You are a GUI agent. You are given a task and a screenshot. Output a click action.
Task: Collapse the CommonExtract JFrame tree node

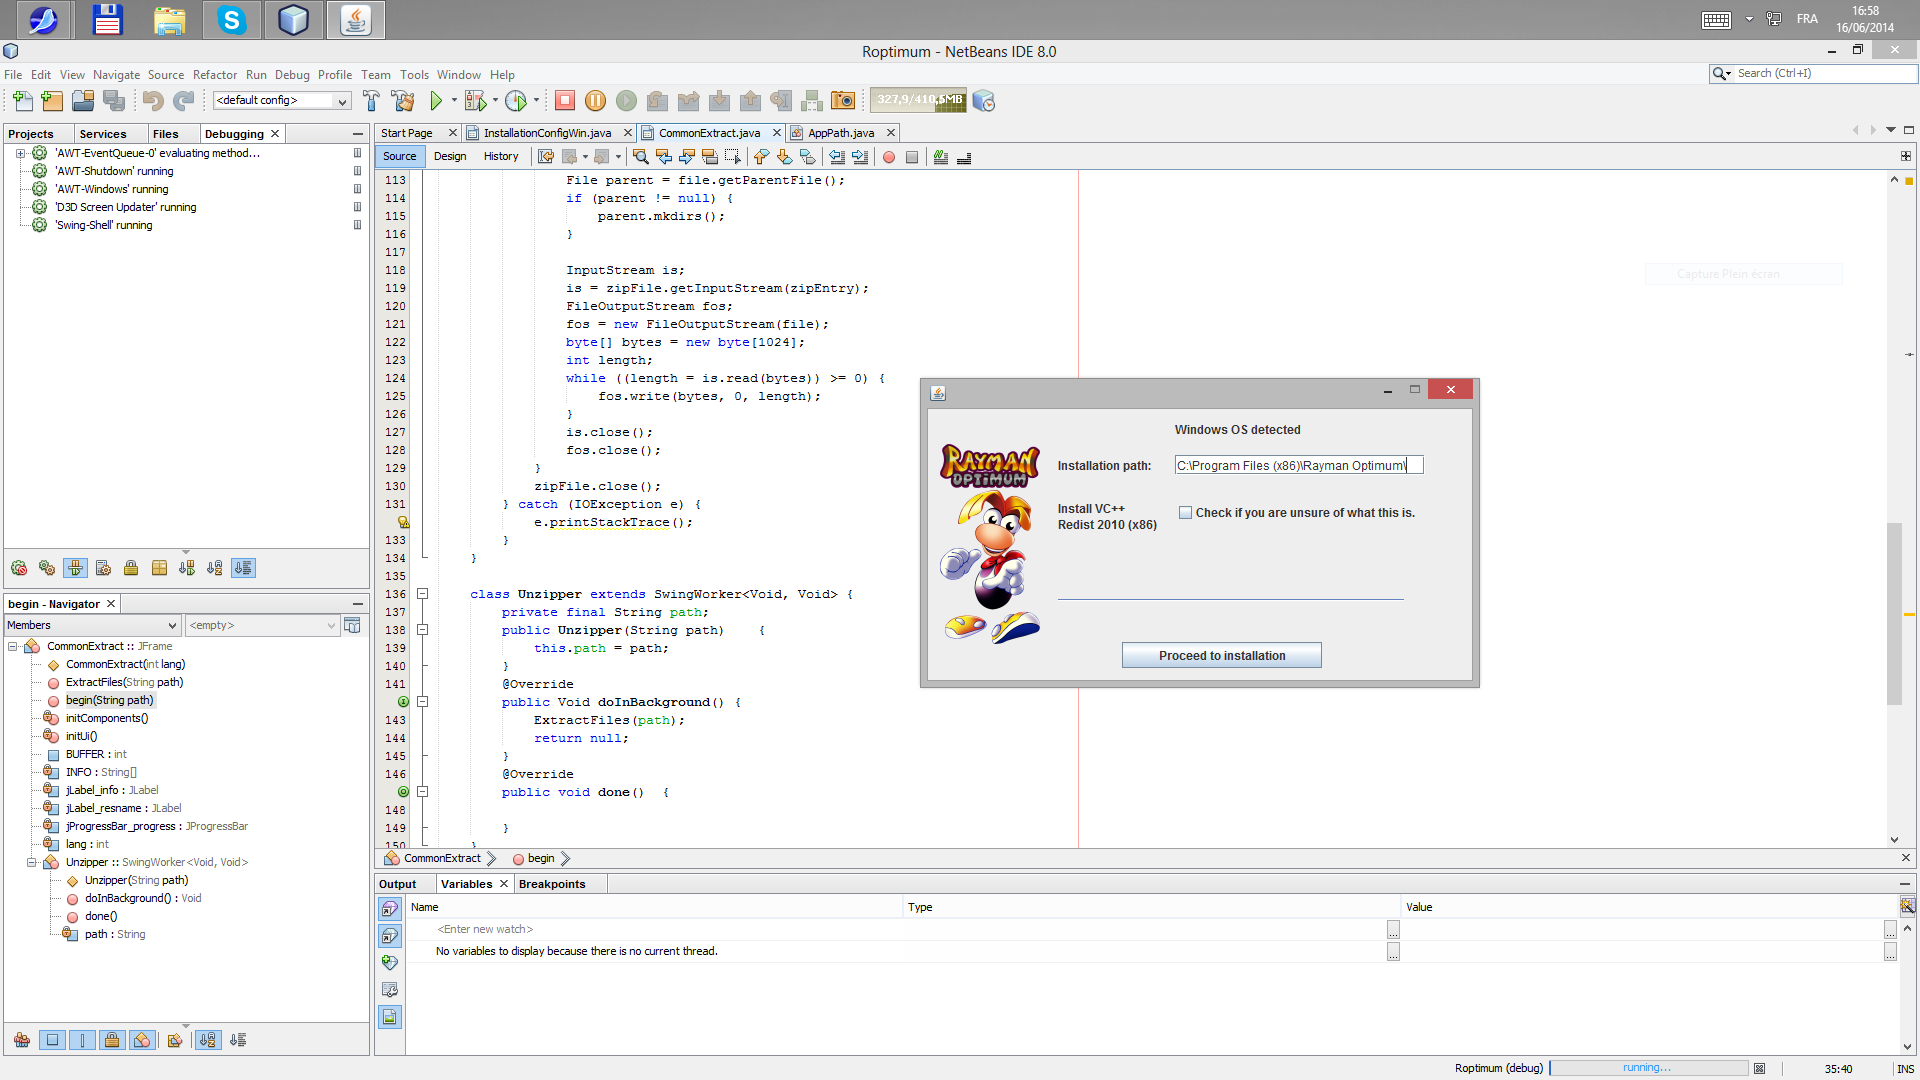(x=13, y=646)
